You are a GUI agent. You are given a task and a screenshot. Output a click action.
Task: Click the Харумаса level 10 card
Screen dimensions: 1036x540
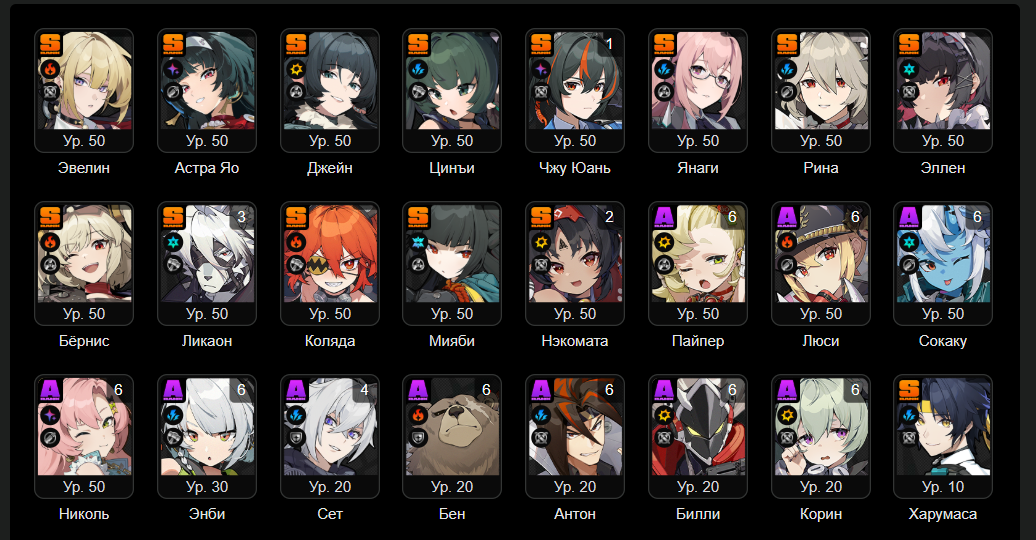pyautogui.click(x=943, y=437)
